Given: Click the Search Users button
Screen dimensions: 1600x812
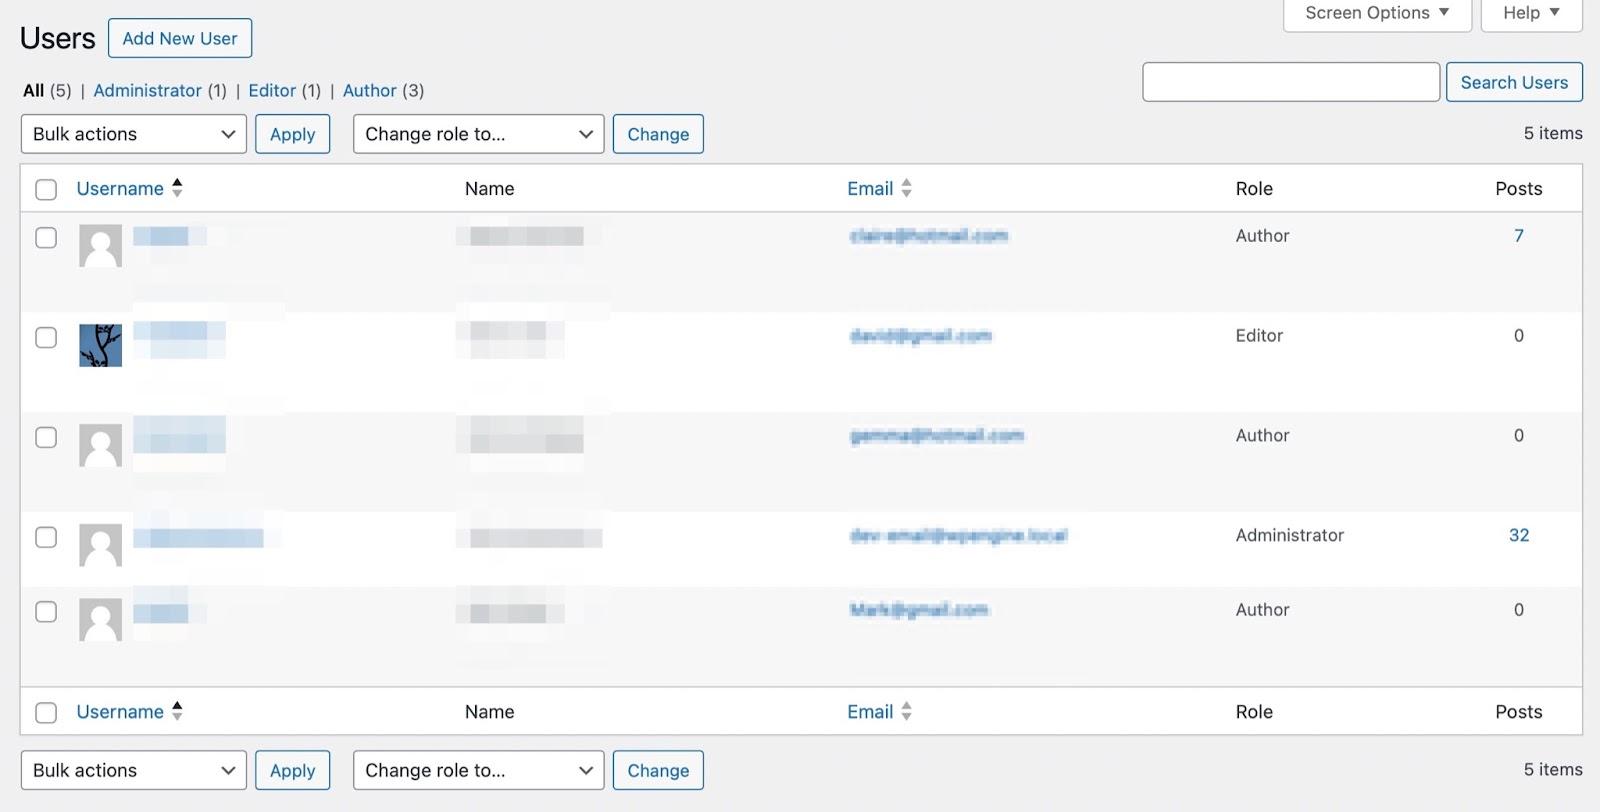Looking at the screenshot, I should (1514, 82).
